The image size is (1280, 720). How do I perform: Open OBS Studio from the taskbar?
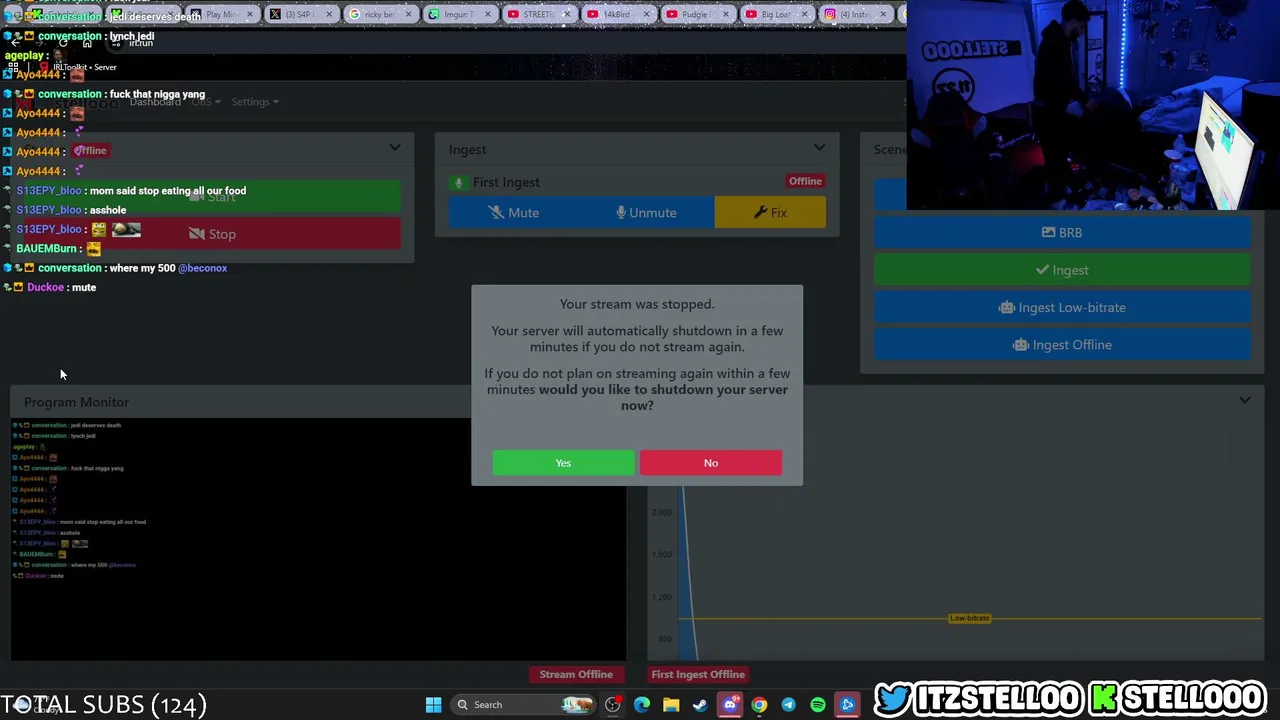coord(613,705)
